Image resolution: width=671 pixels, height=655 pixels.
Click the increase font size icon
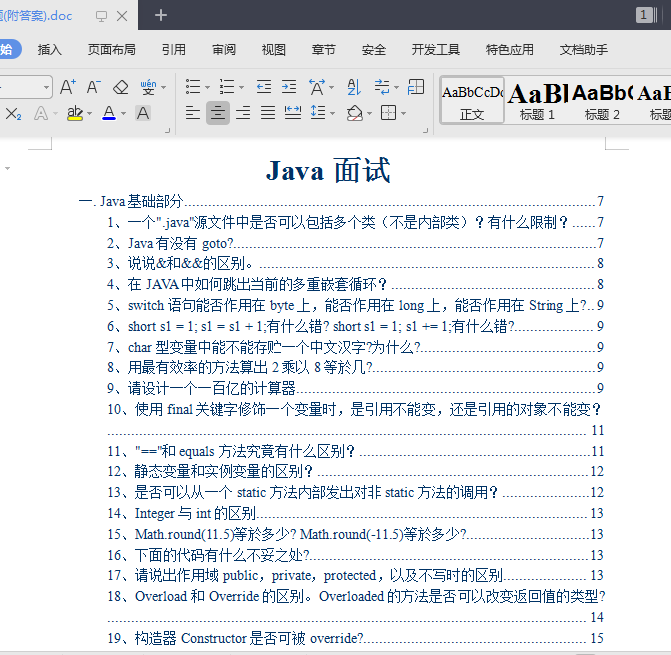[x=68, y=87]
